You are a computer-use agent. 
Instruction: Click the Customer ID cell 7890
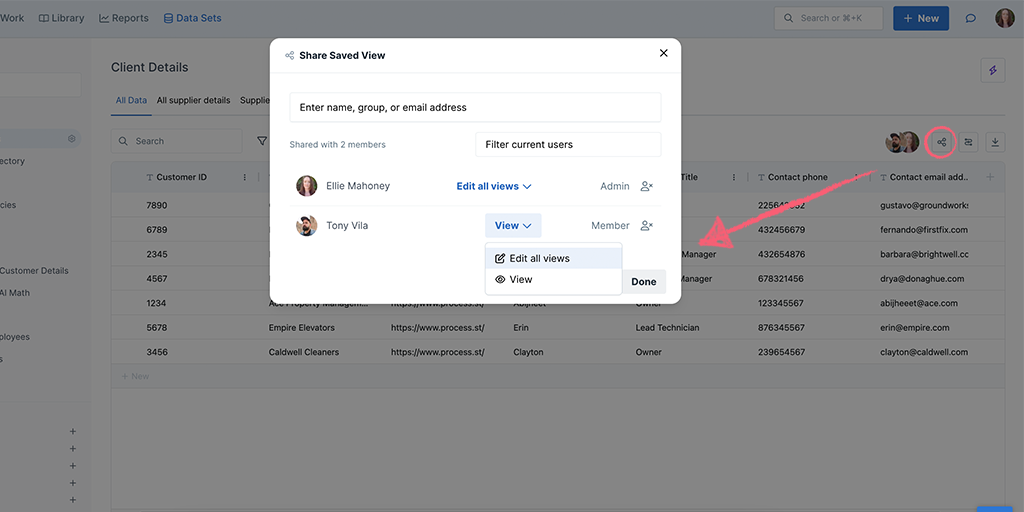click(157, 205)
